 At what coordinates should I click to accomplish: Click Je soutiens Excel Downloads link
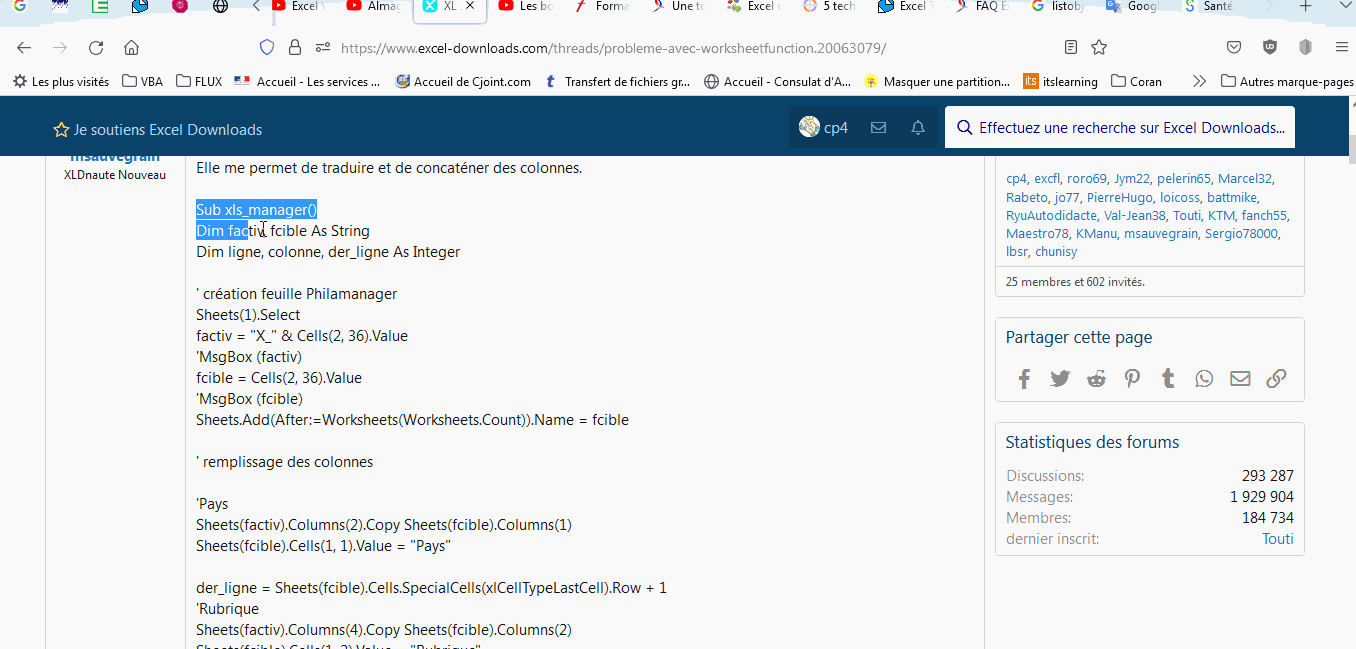(158, 129)
